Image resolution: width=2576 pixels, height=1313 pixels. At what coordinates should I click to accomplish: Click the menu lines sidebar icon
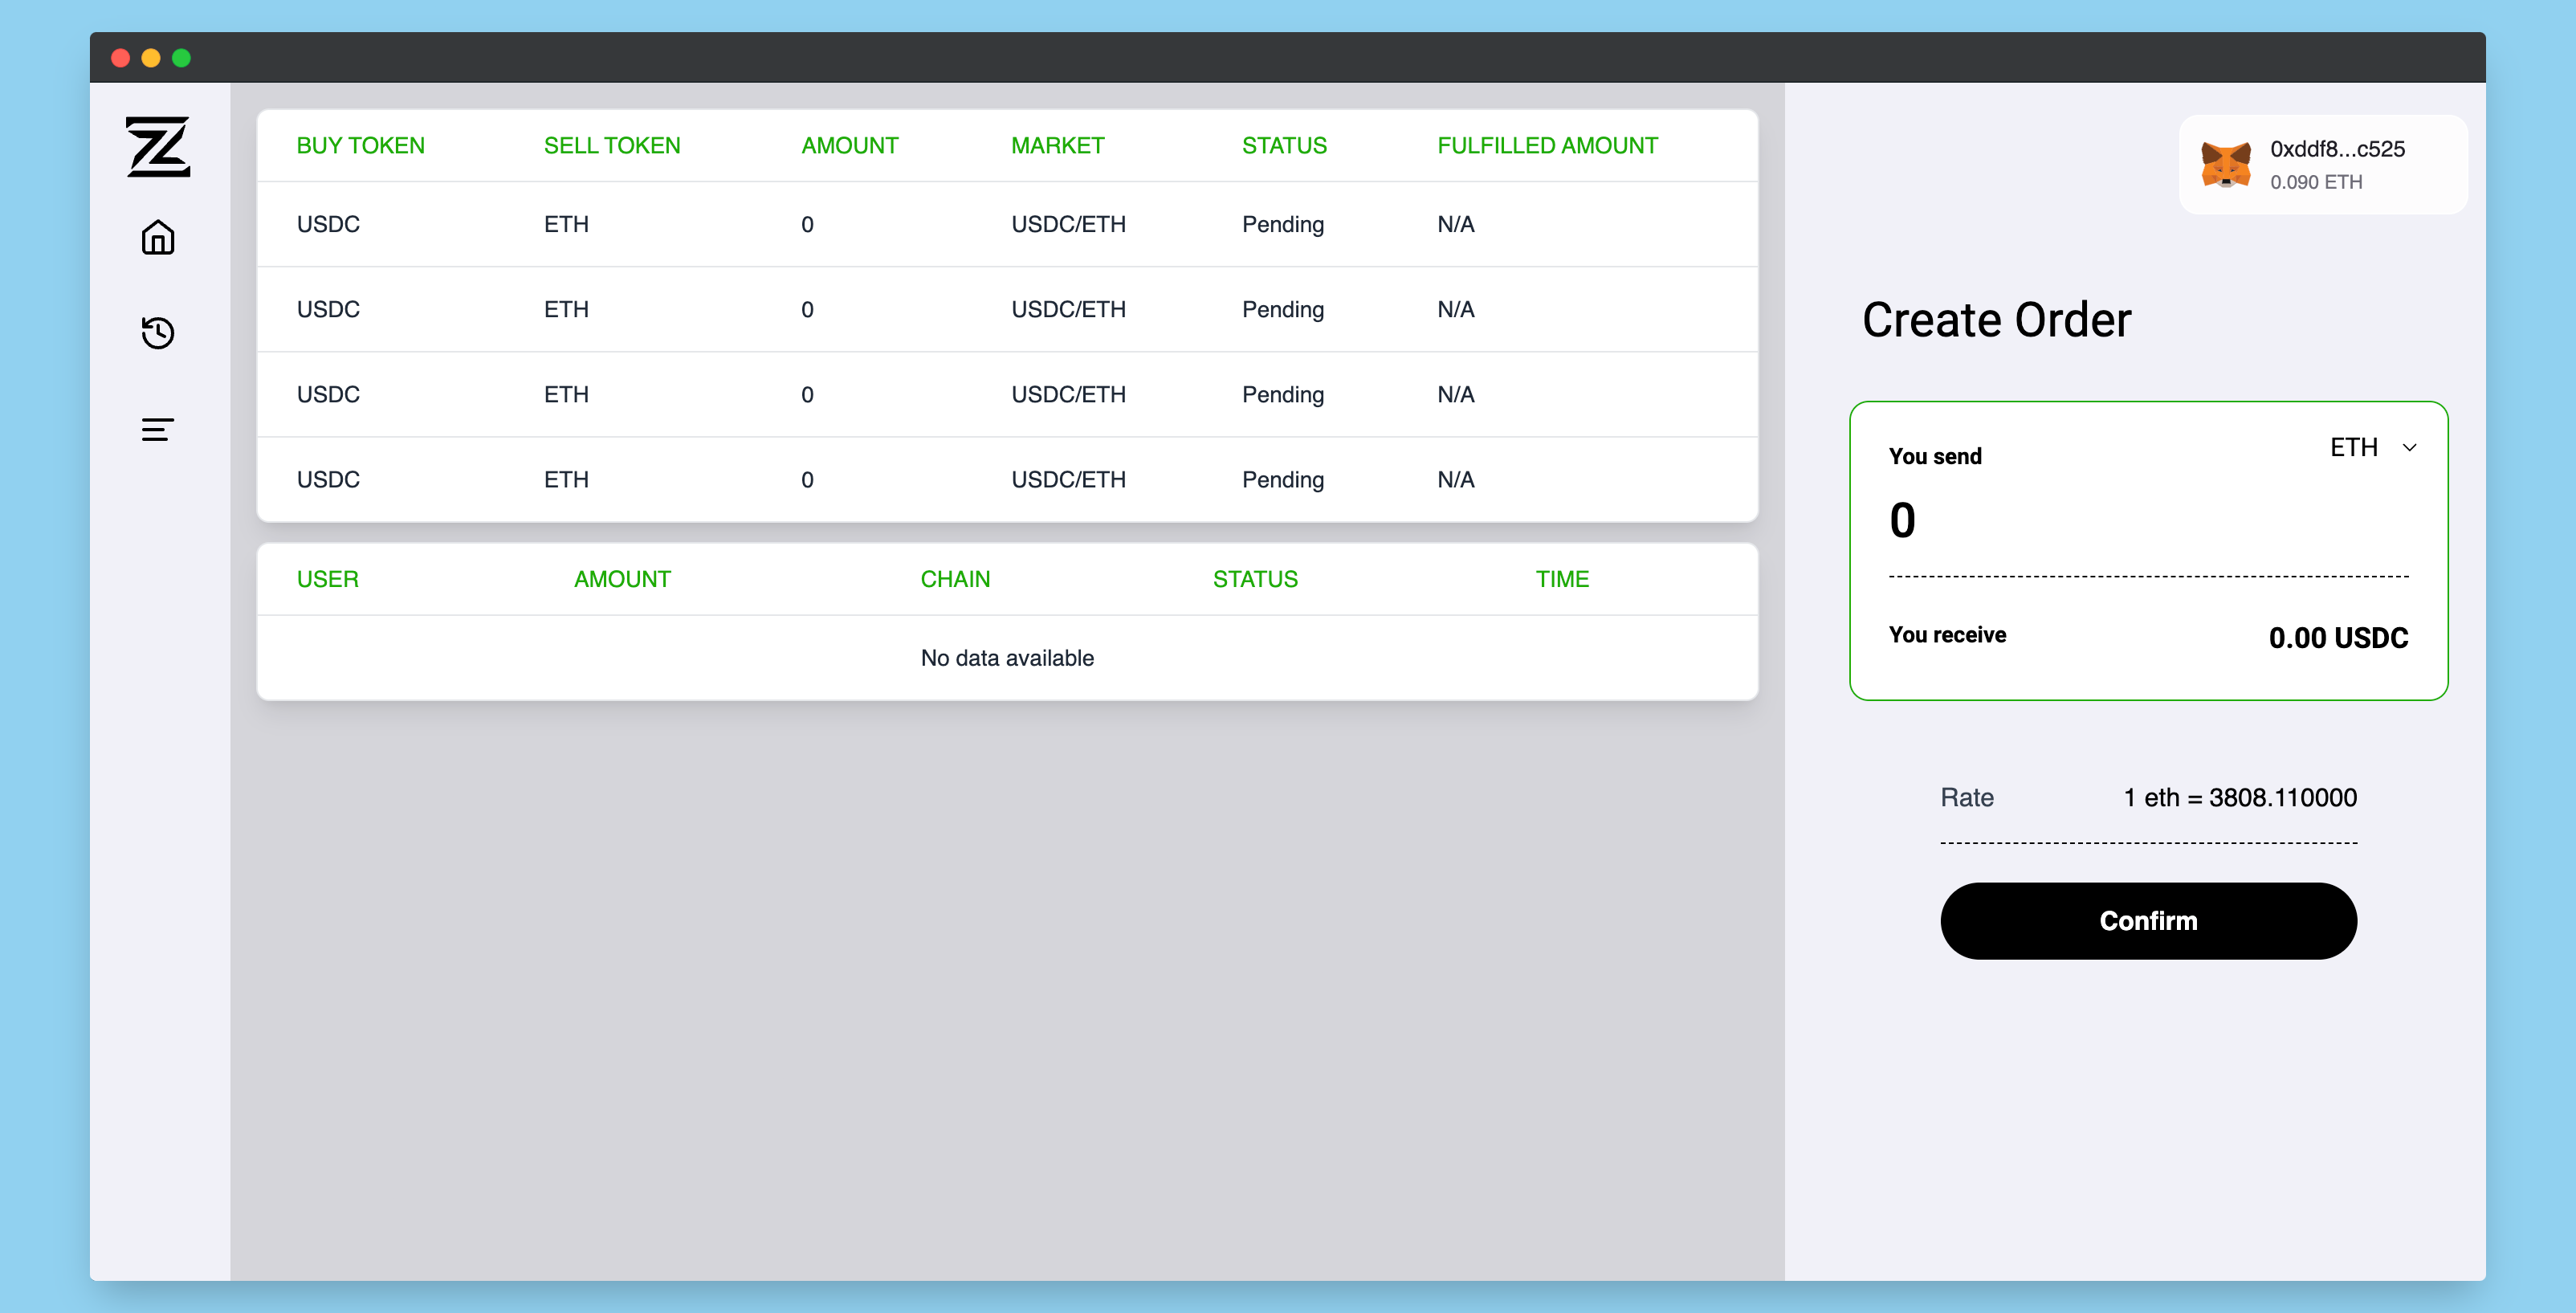[158, 429]
